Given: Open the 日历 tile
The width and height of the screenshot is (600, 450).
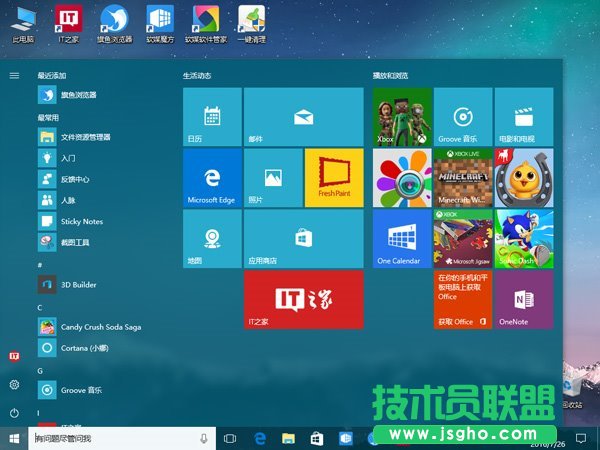Looking at the screenshot, I should click(x=212, y=117).
